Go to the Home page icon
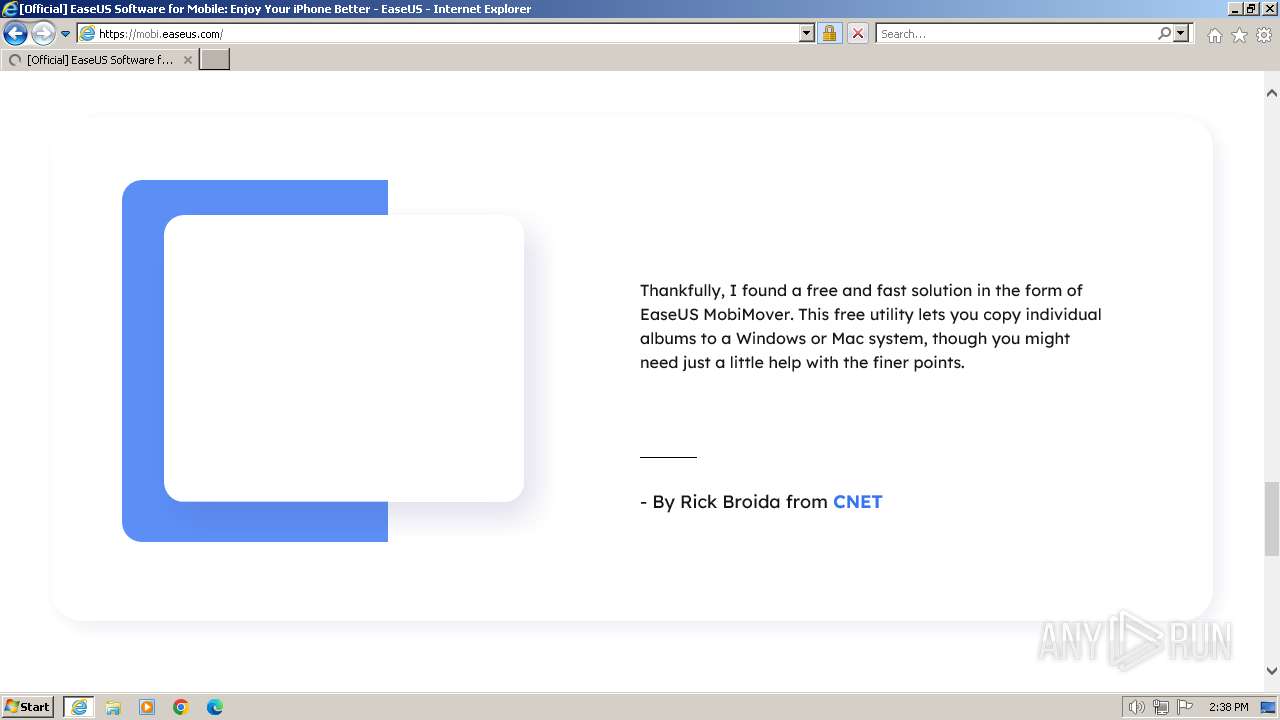 tap(1214, 35)
